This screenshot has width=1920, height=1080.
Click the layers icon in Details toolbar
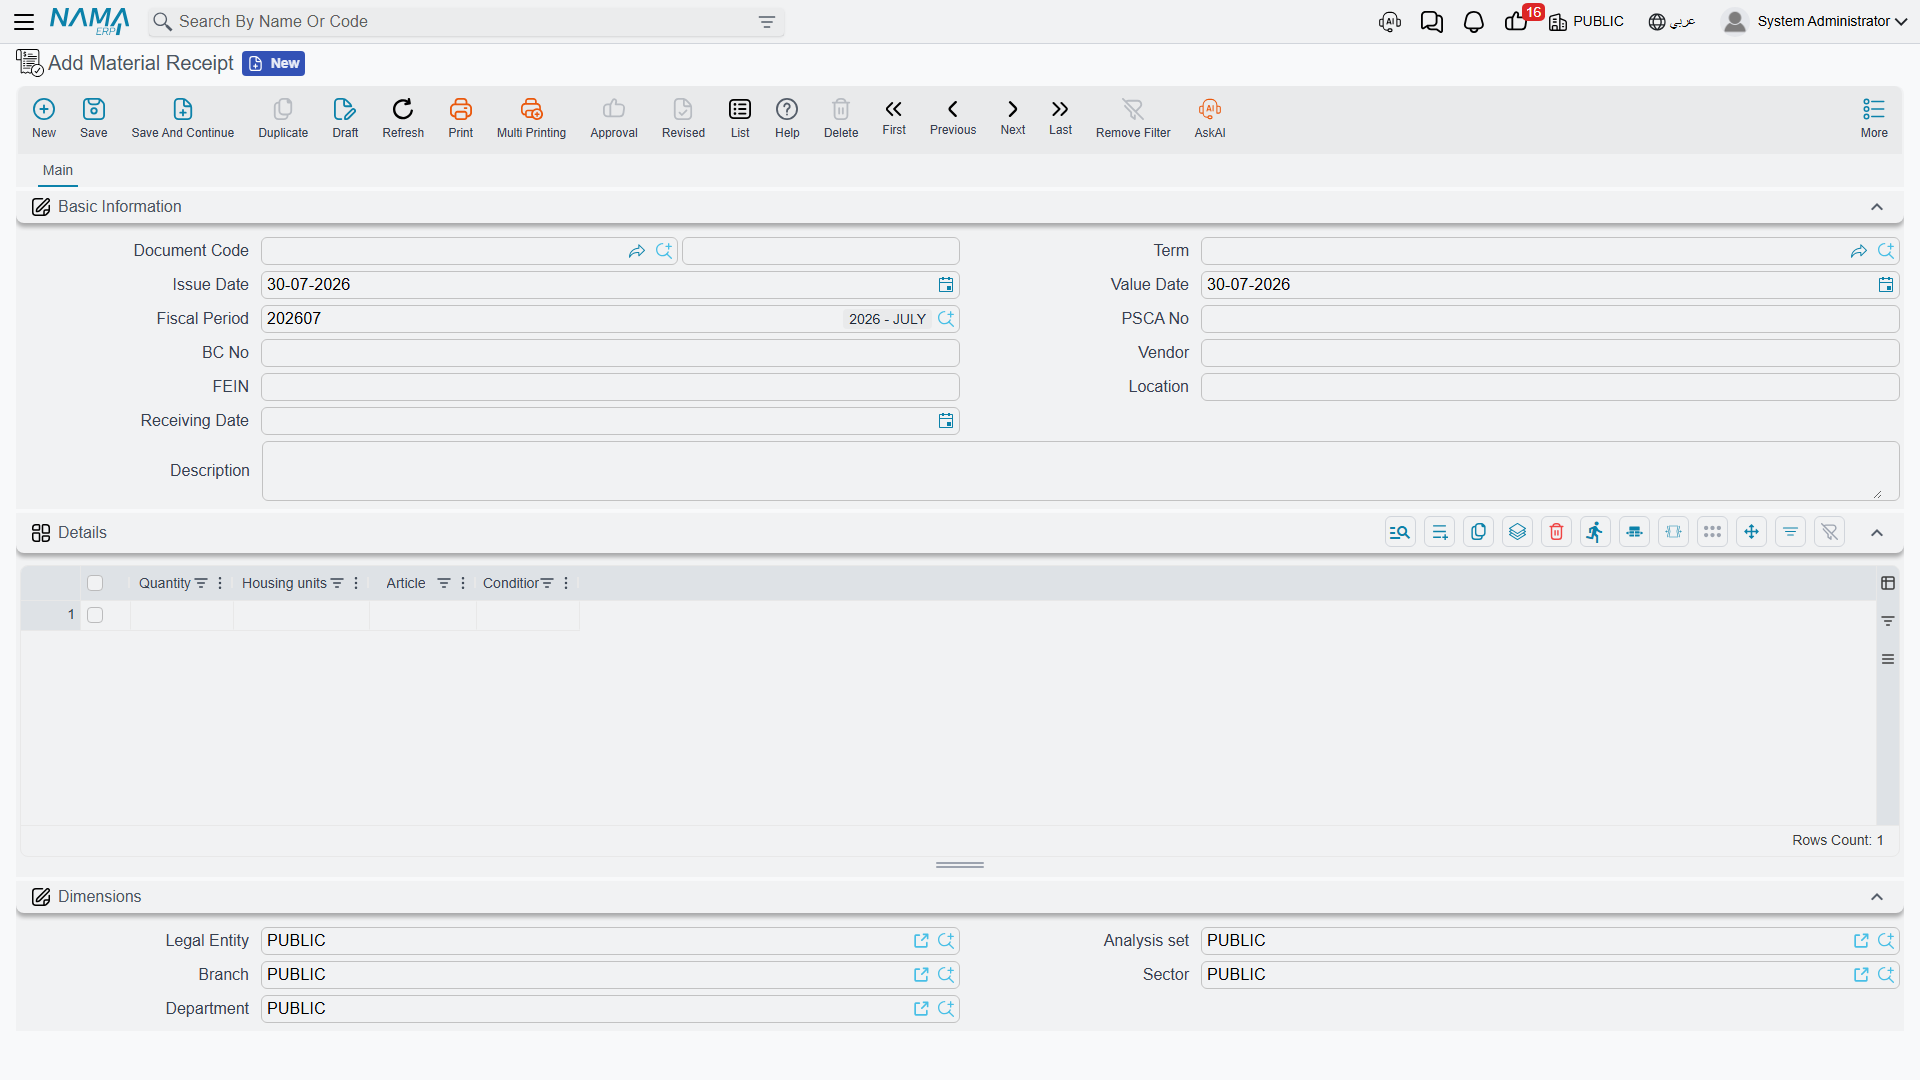coord(1517,533)
